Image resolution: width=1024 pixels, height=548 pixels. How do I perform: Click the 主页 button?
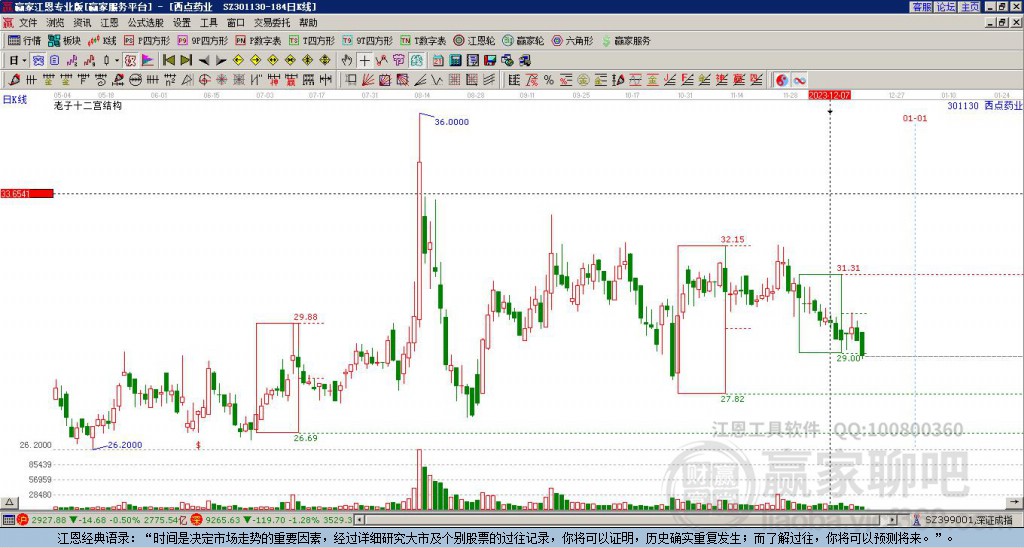970,7
